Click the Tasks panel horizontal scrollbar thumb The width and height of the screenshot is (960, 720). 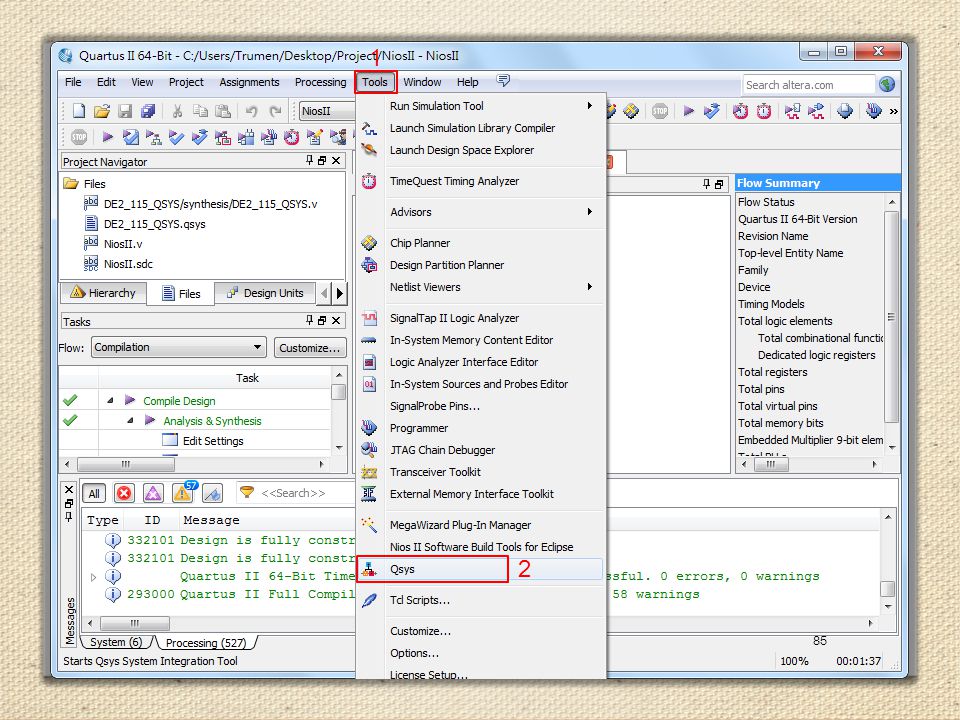[126, 464]
